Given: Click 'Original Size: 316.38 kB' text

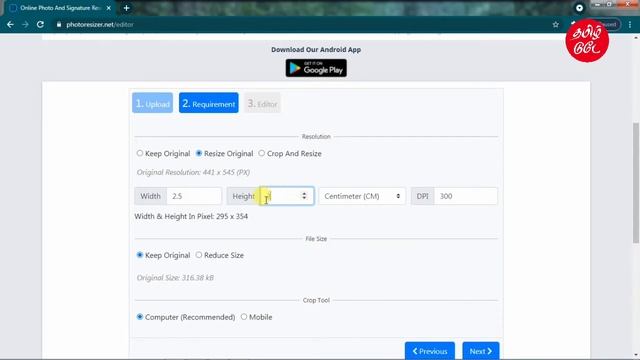Looking at the screenshot, I should point(175,278).
